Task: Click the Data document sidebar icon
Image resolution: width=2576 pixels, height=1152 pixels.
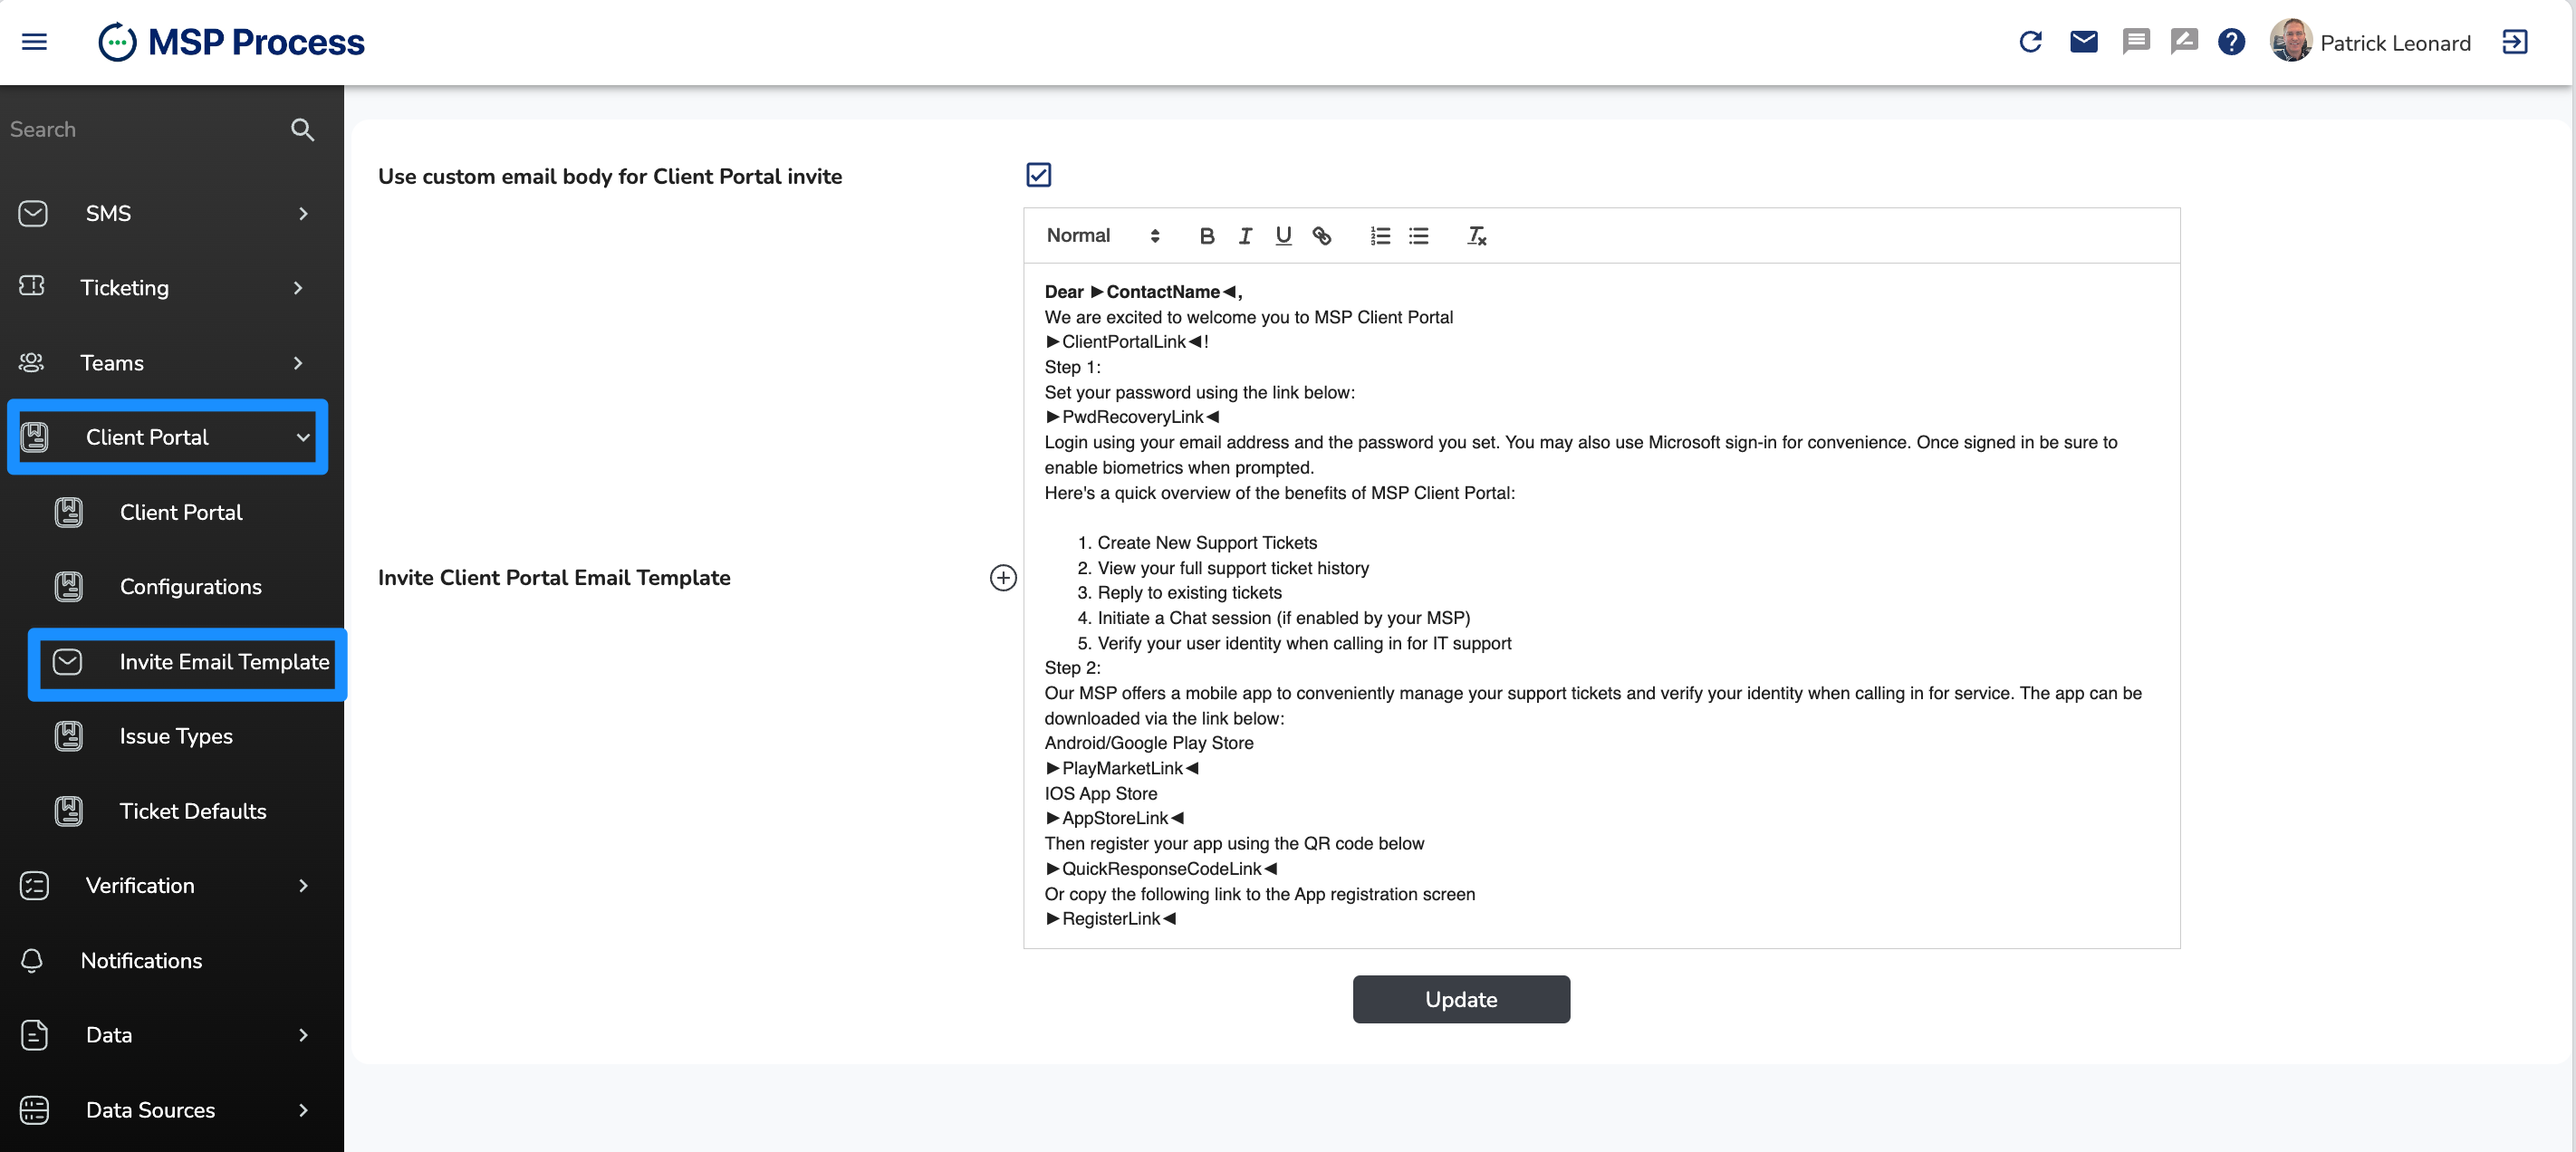Action: click(x=34, y=1035)
